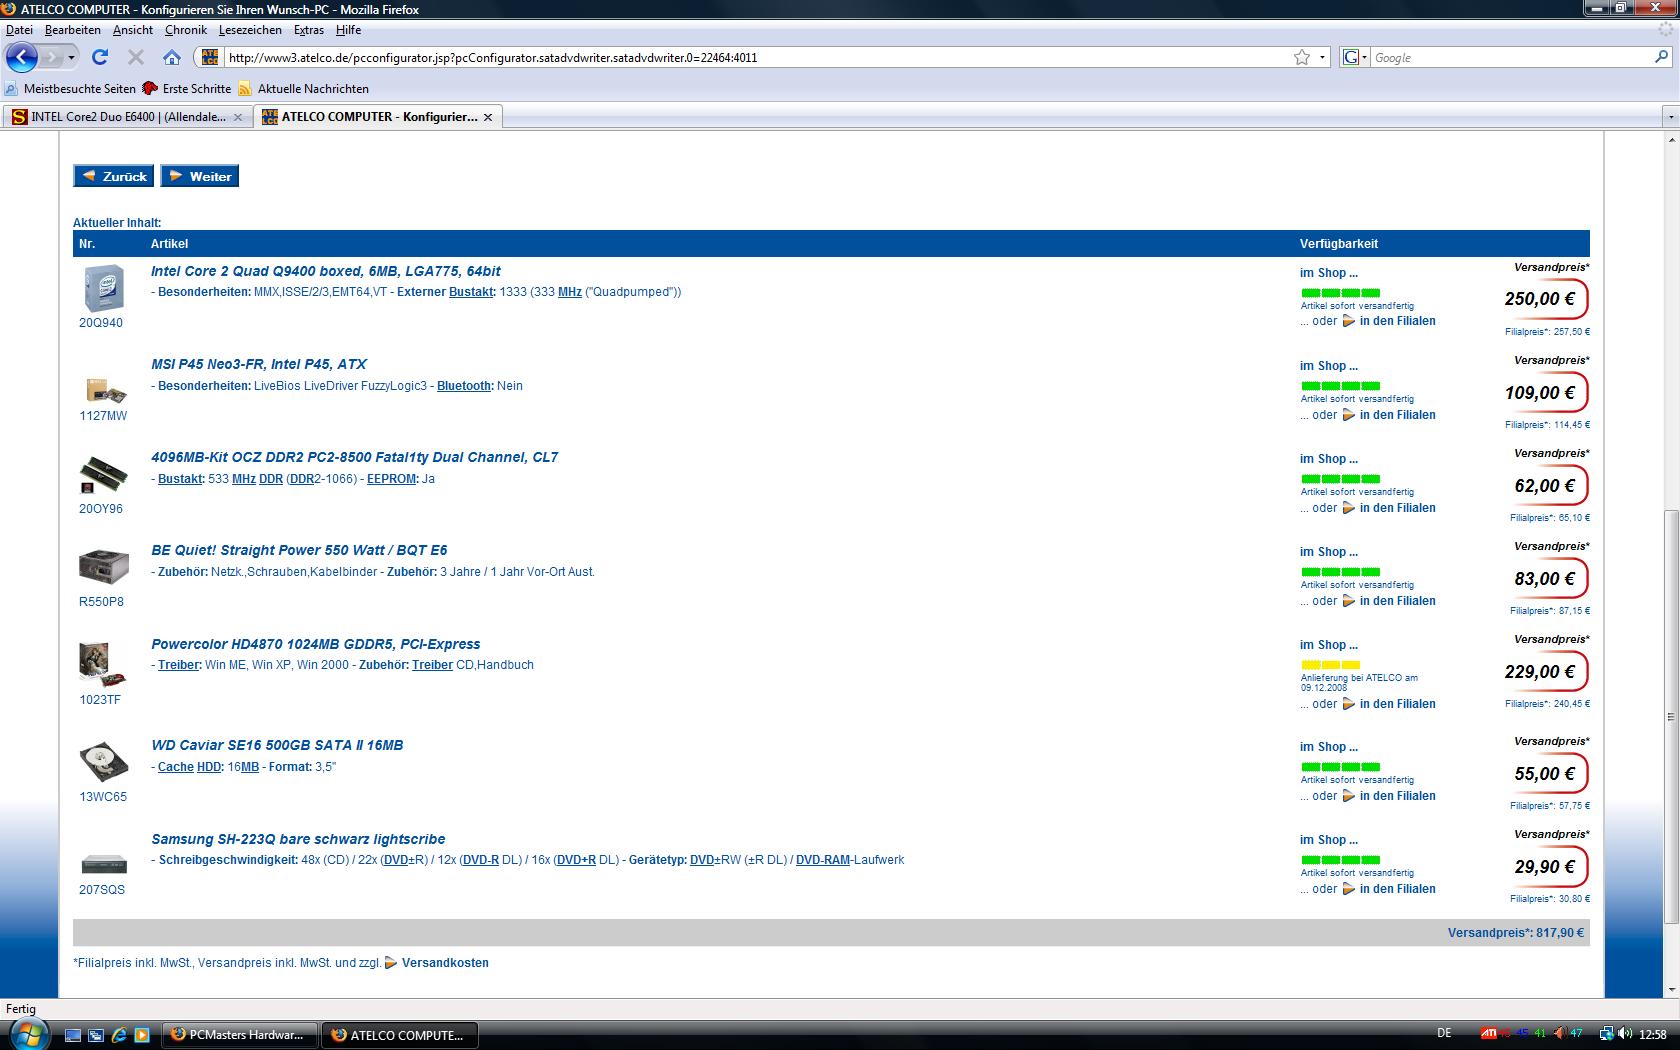
Task: Open the Bearbeiten menu
Action: pyautogui.click(x=72, y=30)
